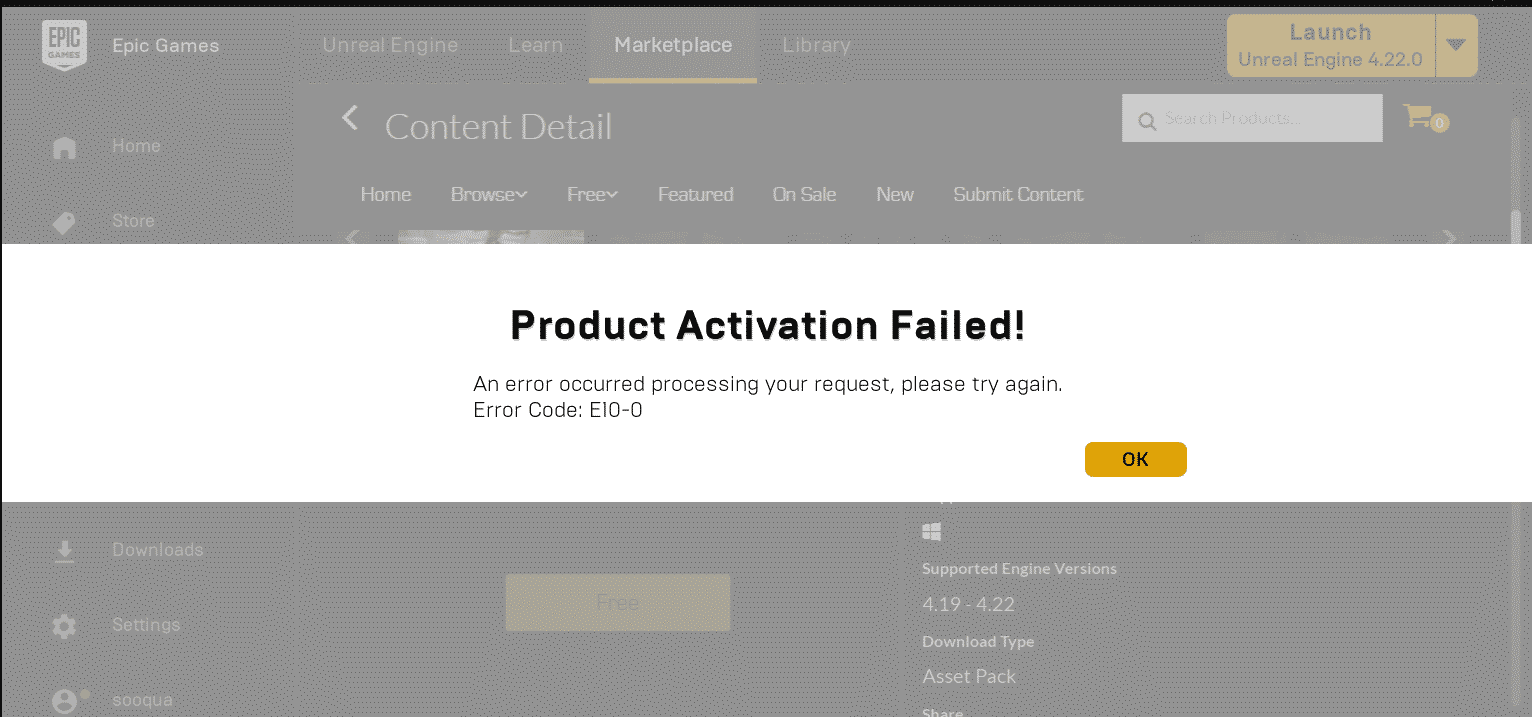Open Home via the house icon
The height and width of the screenshot is (717, 1532).
point(64,148)
